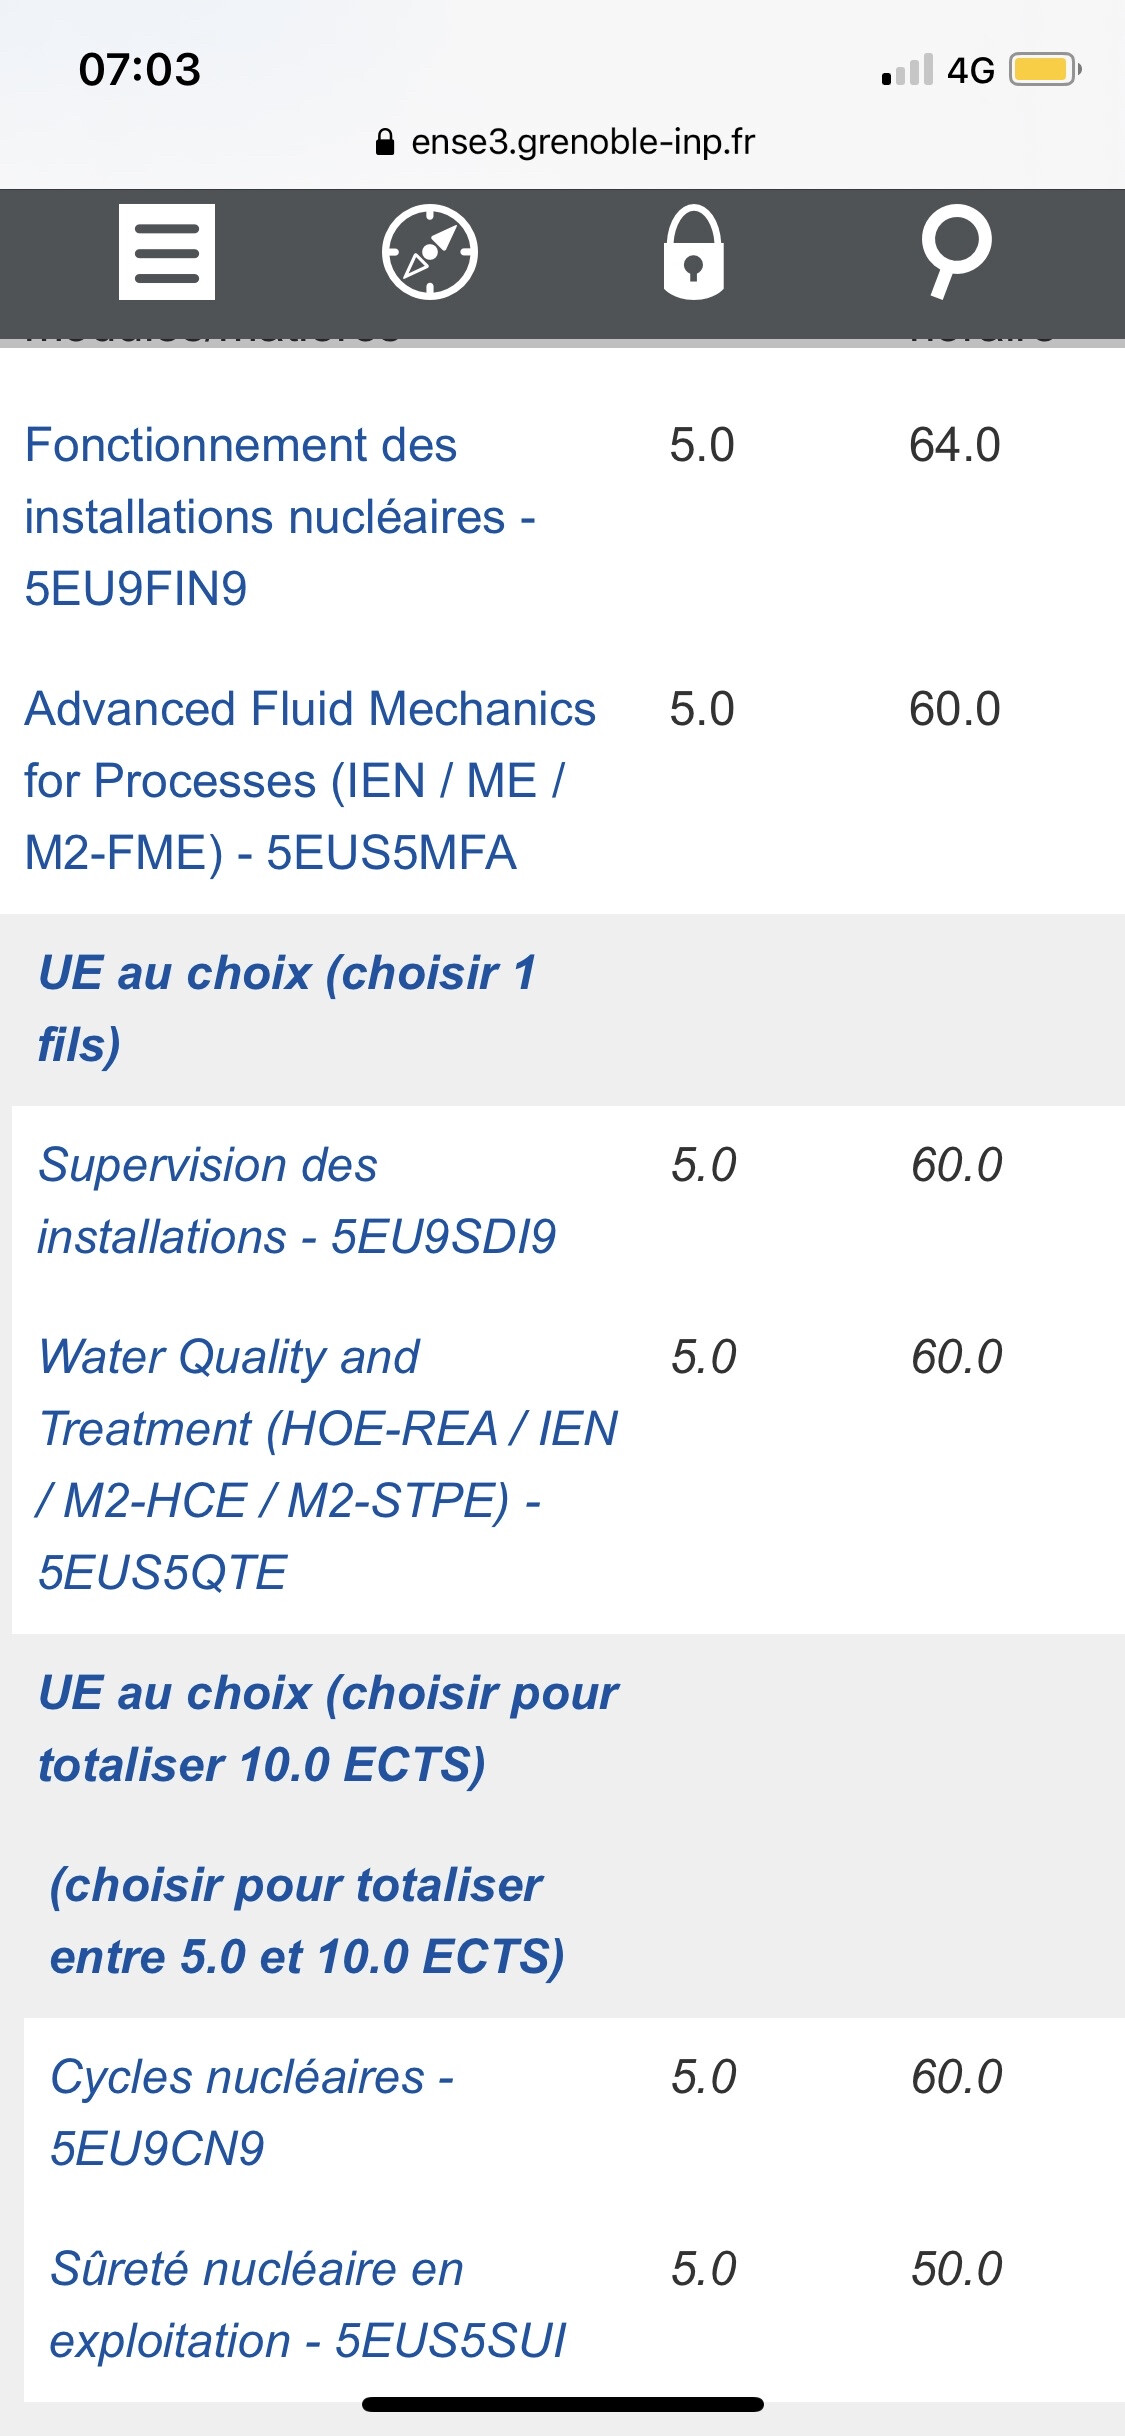This screenshot has width=1125, height=2436.
Task: Tap the 07:03 clock in status bar
Action: coord(140,70)
